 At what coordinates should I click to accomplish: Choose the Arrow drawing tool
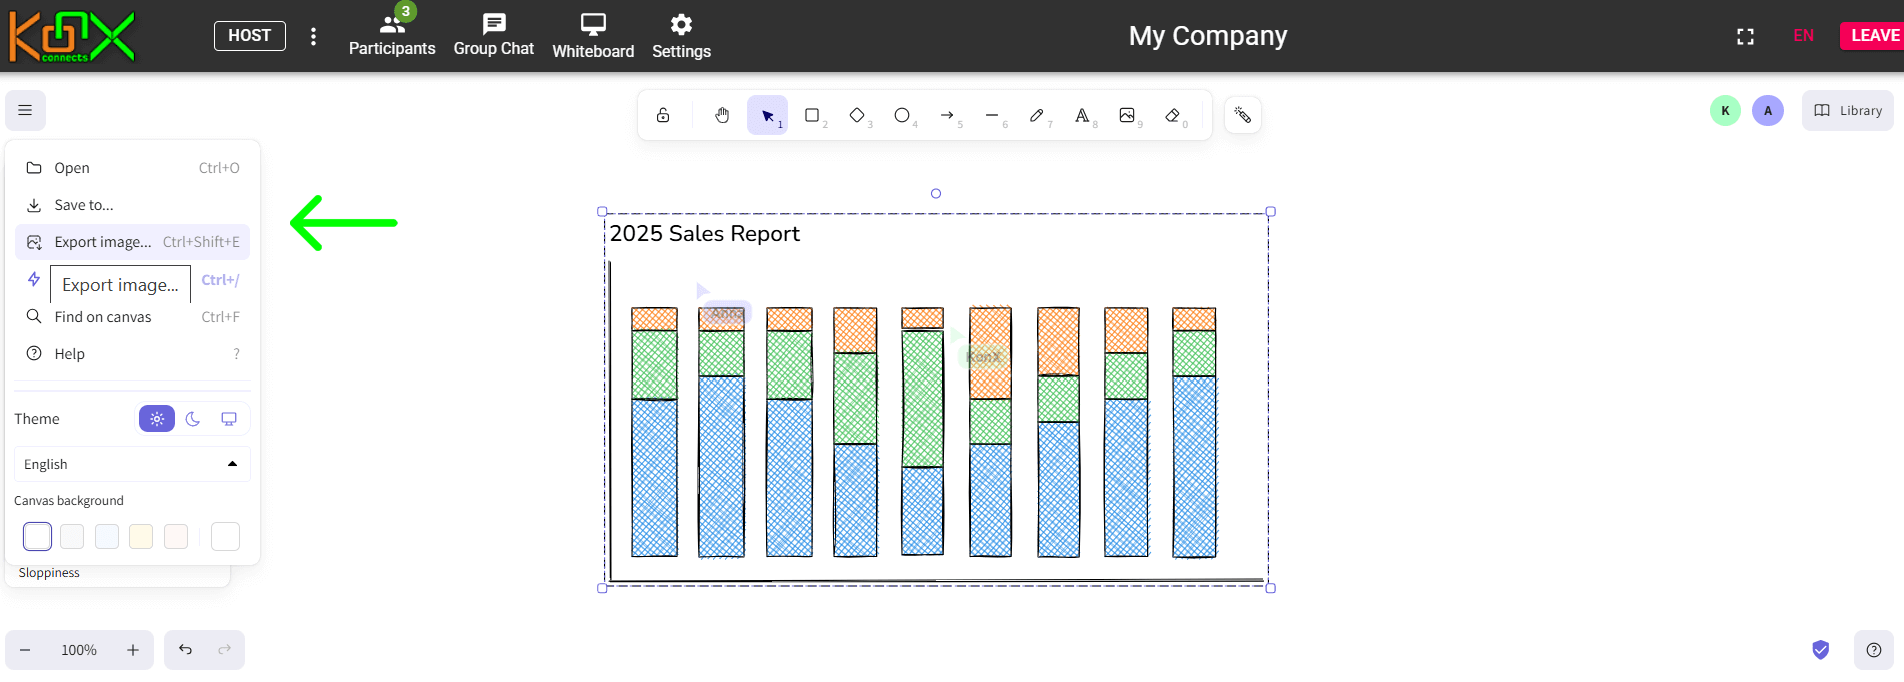947,116
